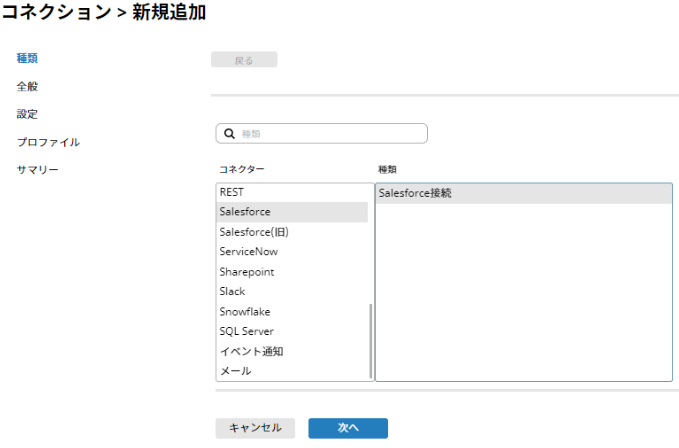Image resolution: width=679 pixels, height=448 pixels.
Task: Click the キャンセル button
Action: (x=255, y=428)
